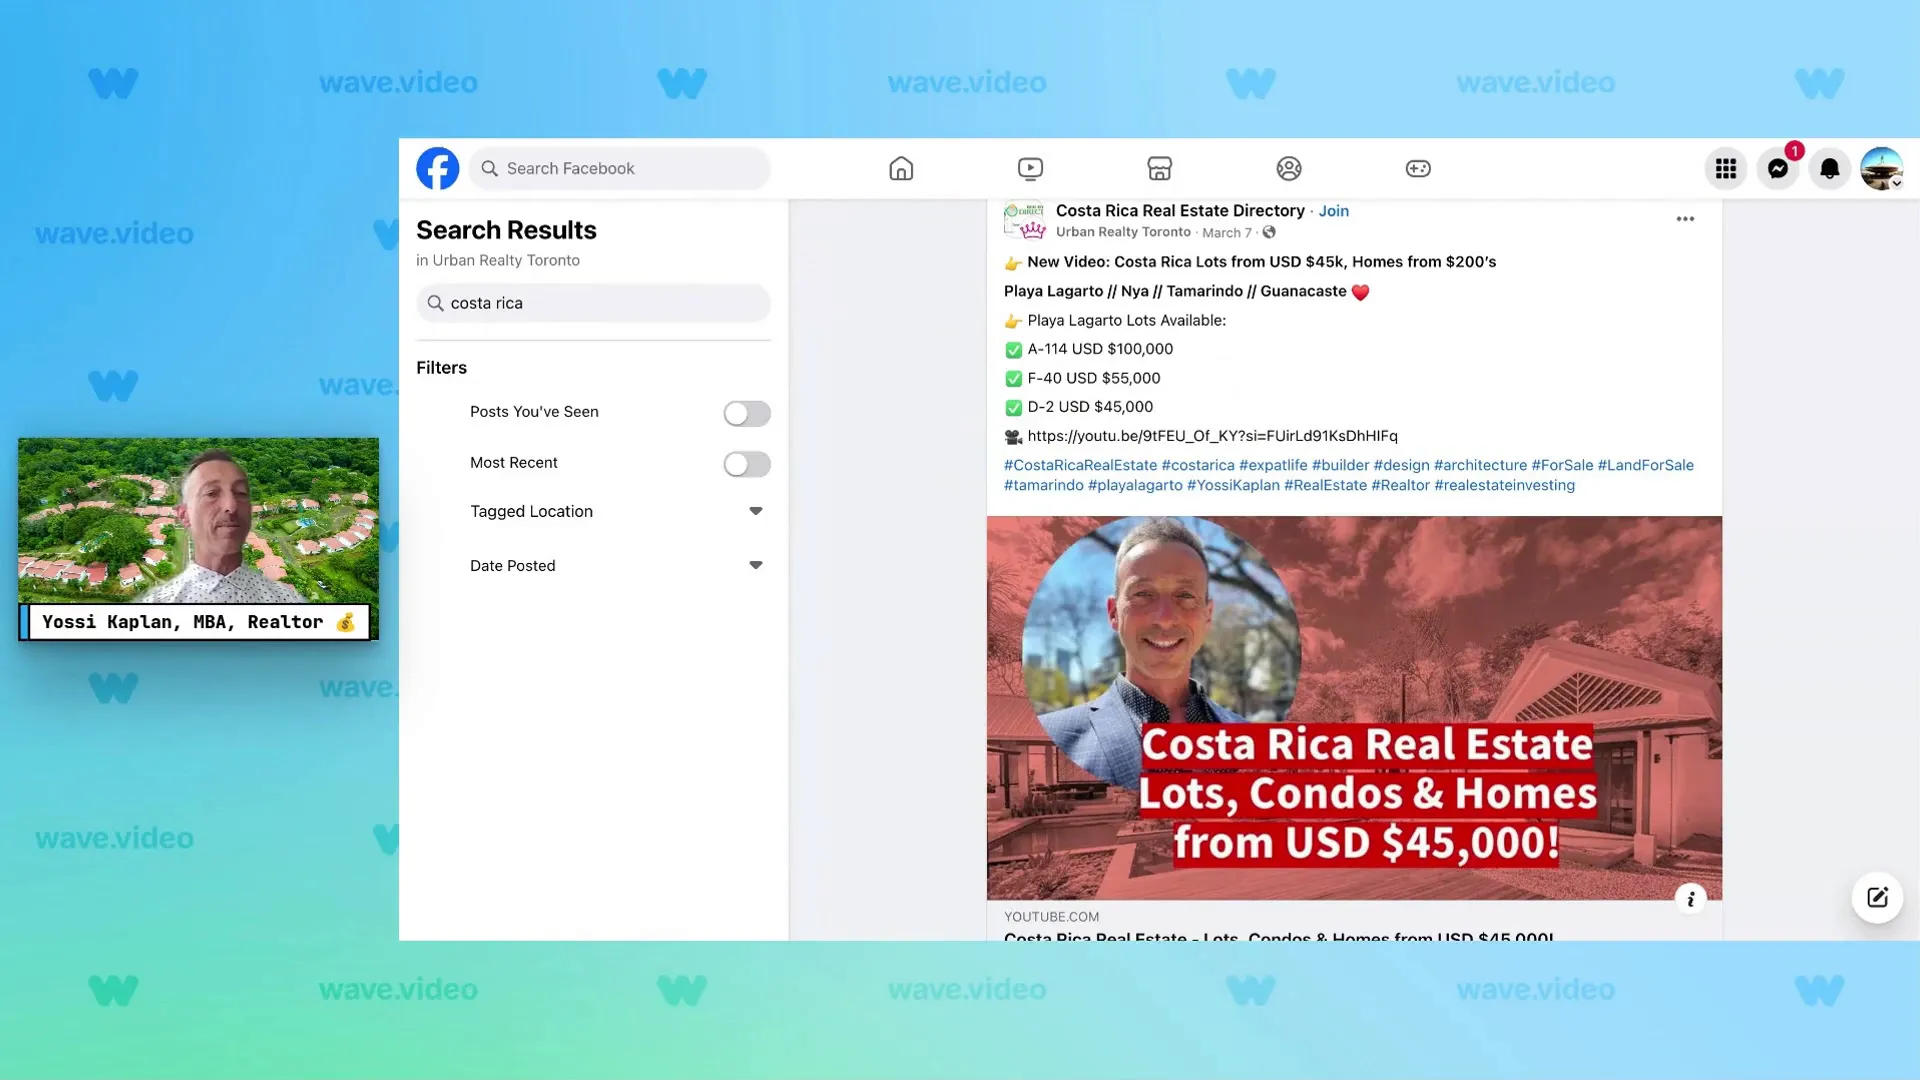
Task: Click the YOUTUBE.COM source label
Action: (1051, 917)
